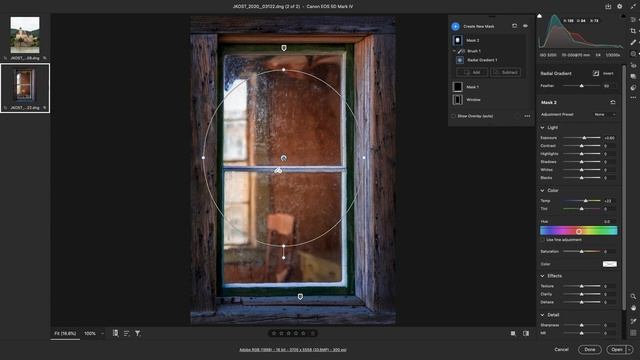Click the Open button

(617, 349)
